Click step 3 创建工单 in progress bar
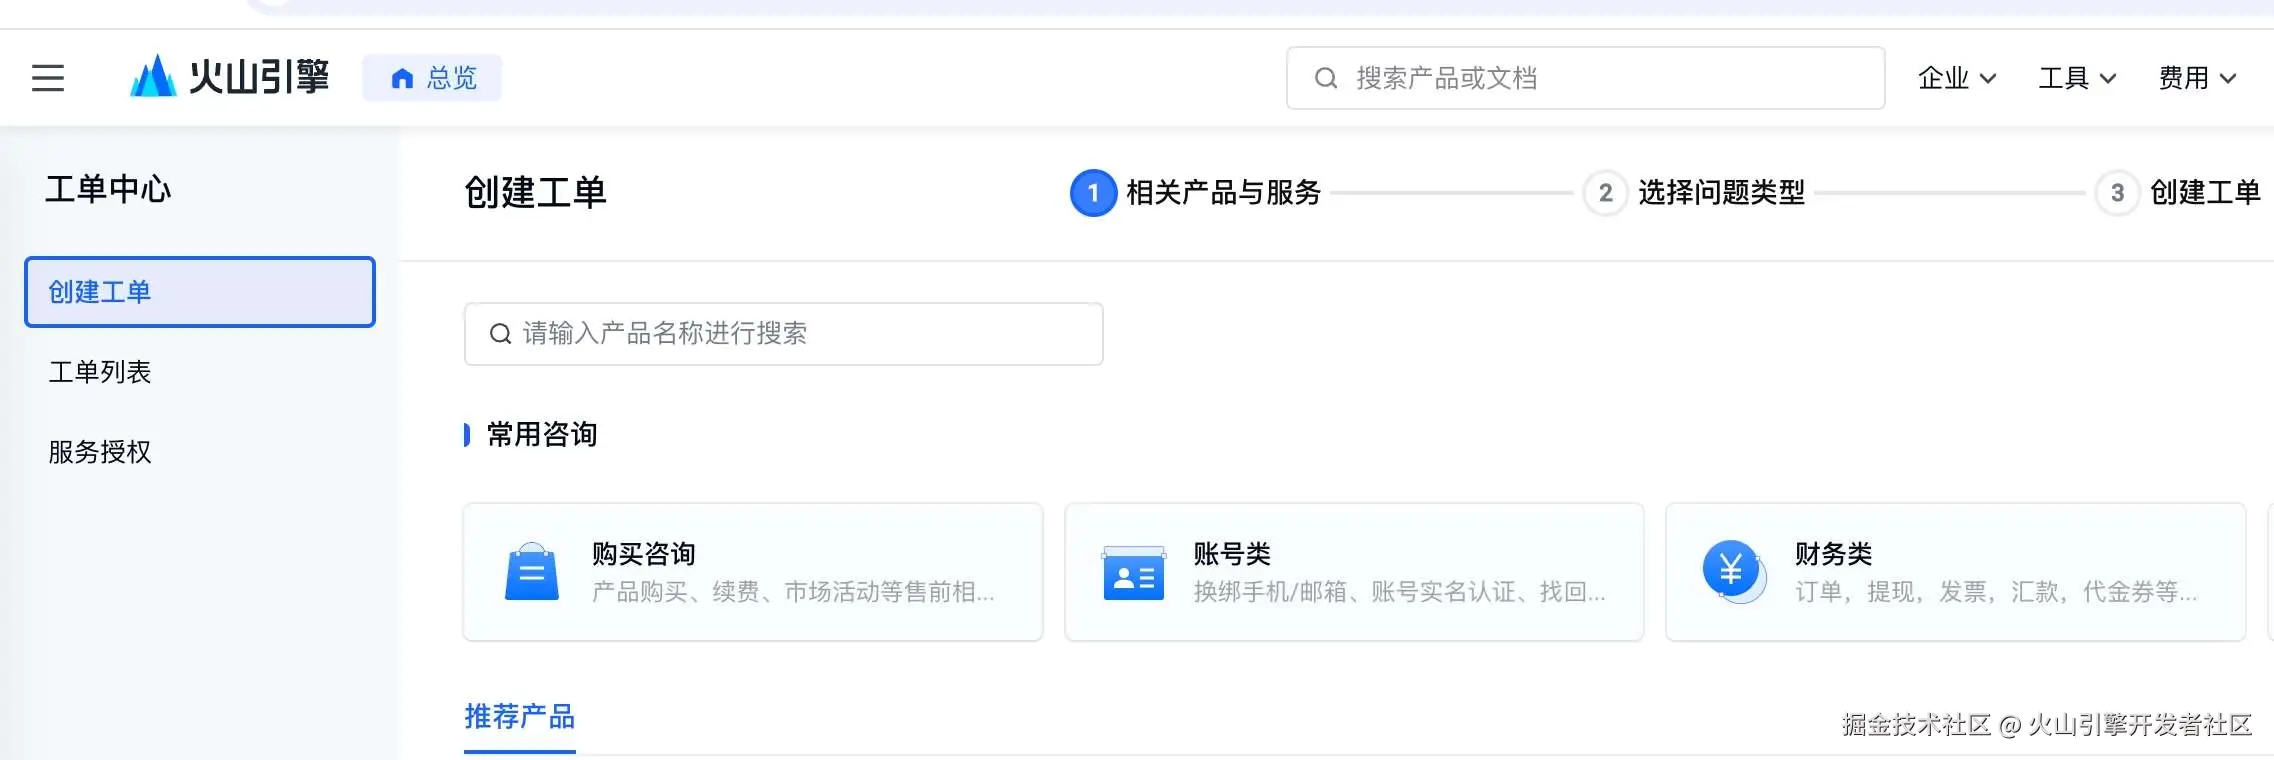Screen dimensions: 2274x760 coord(2178,192)
